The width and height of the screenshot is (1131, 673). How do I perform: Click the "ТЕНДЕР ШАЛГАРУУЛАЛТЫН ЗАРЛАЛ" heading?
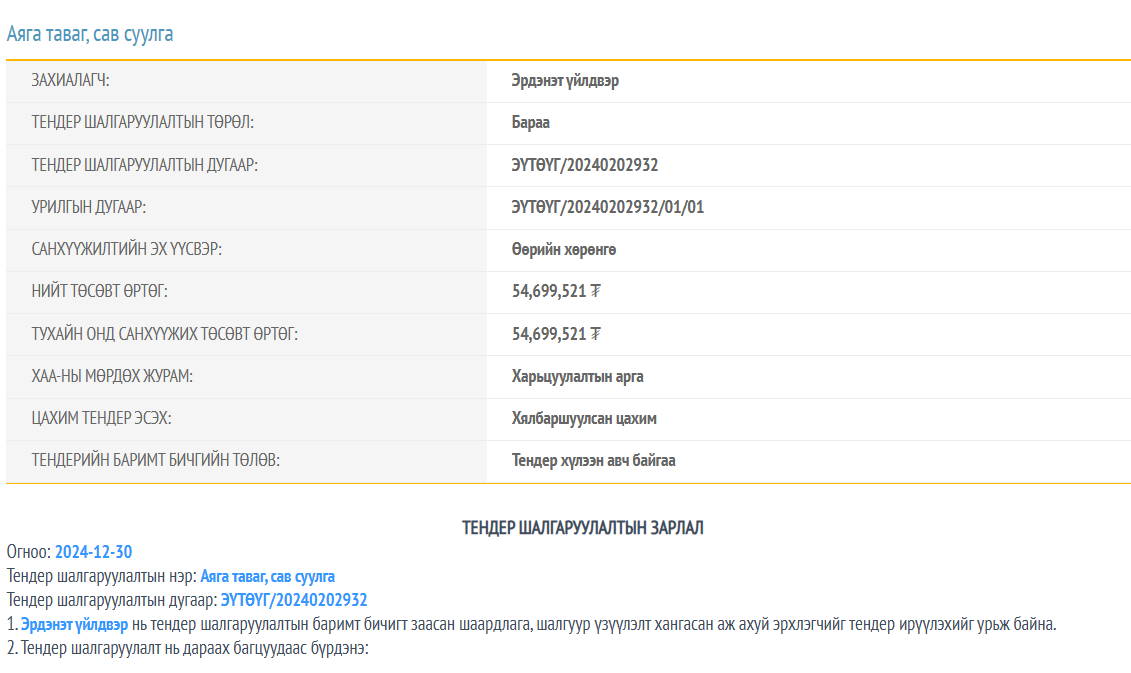point(583,528)
